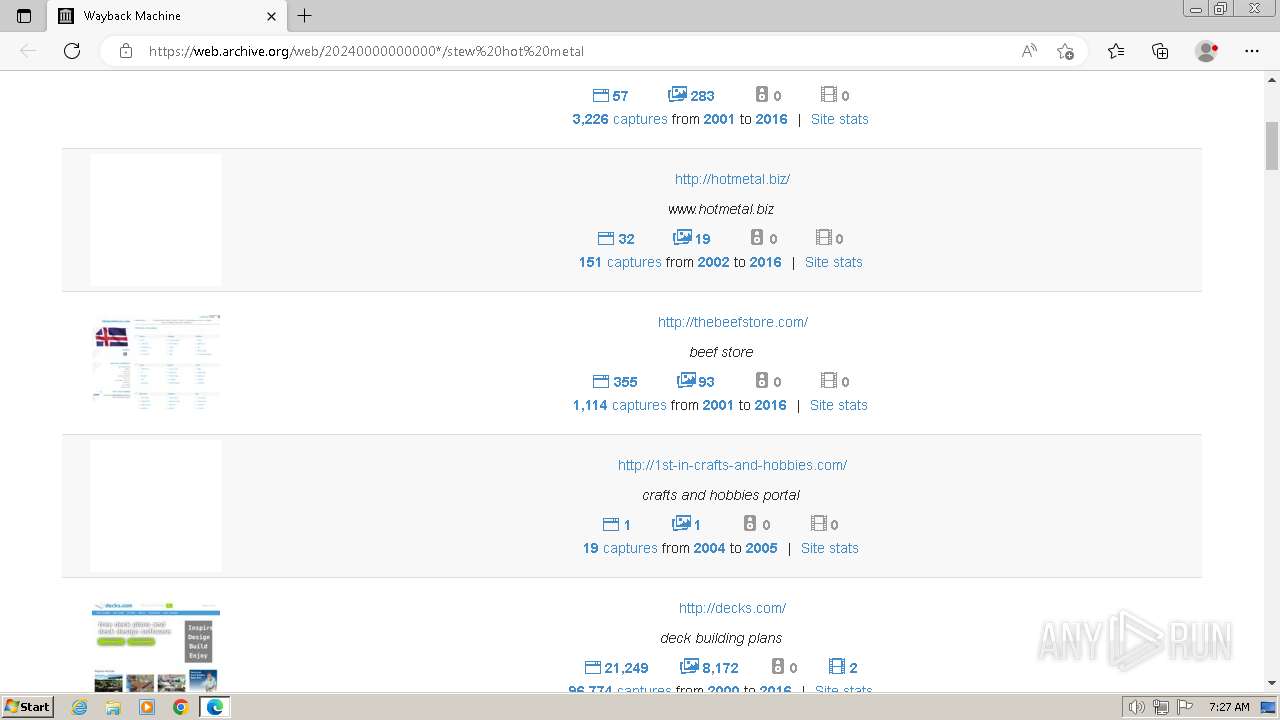
Task: View site information via the lock icon
Action: pos(126,51)
